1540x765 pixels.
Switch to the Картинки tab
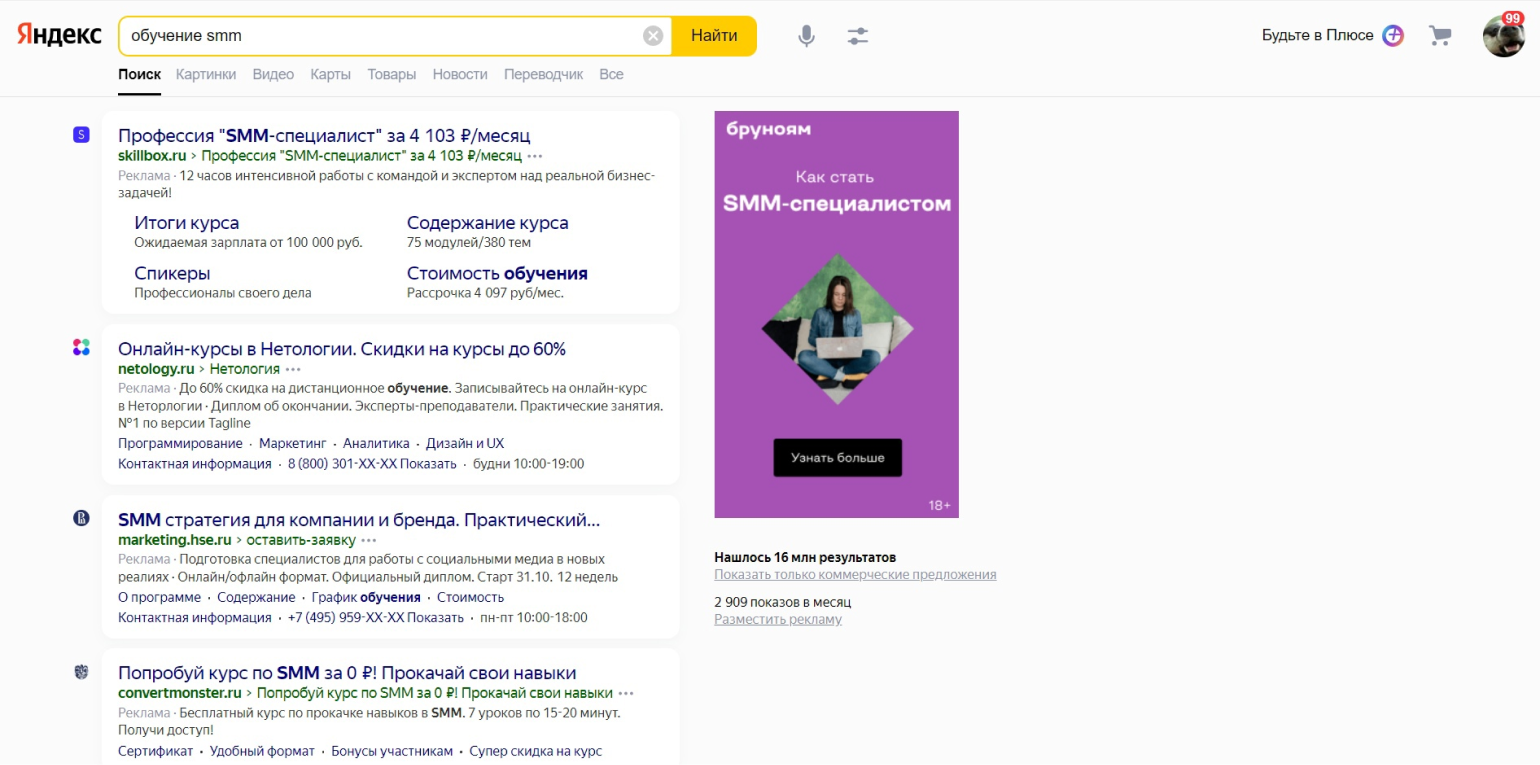coord(206,74)
